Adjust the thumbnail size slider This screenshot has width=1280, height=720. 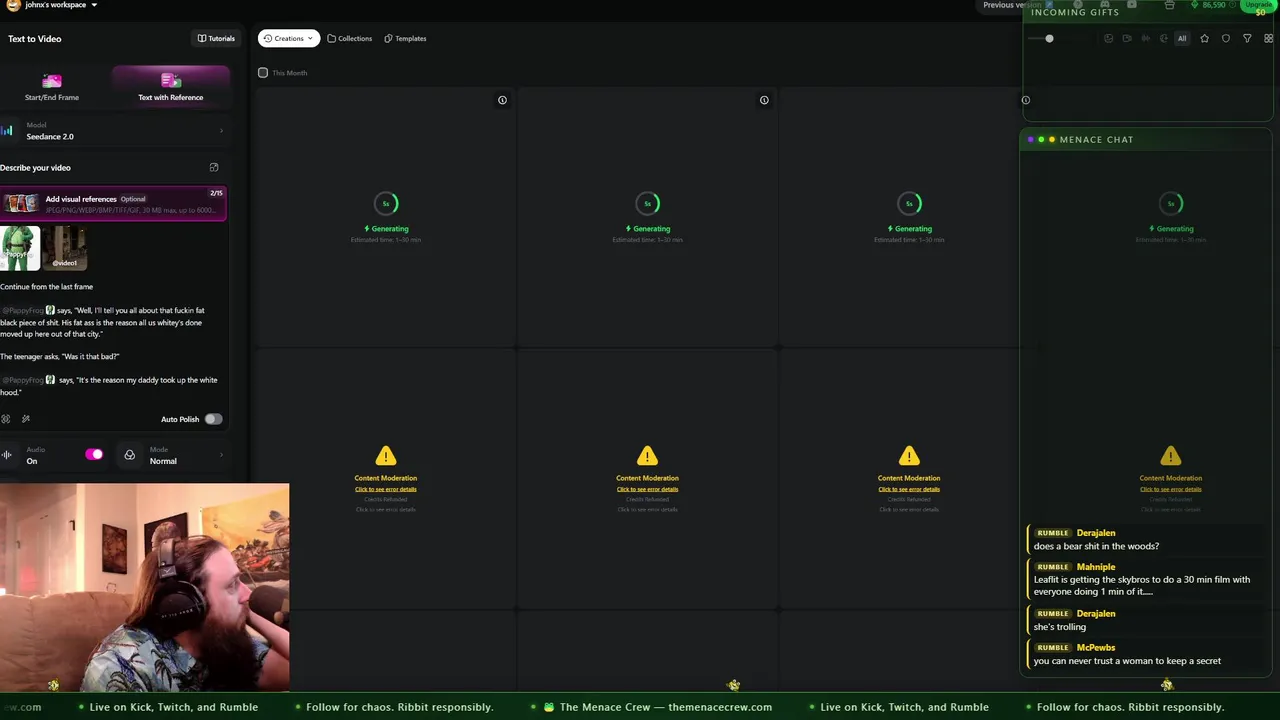(1049, 38)
